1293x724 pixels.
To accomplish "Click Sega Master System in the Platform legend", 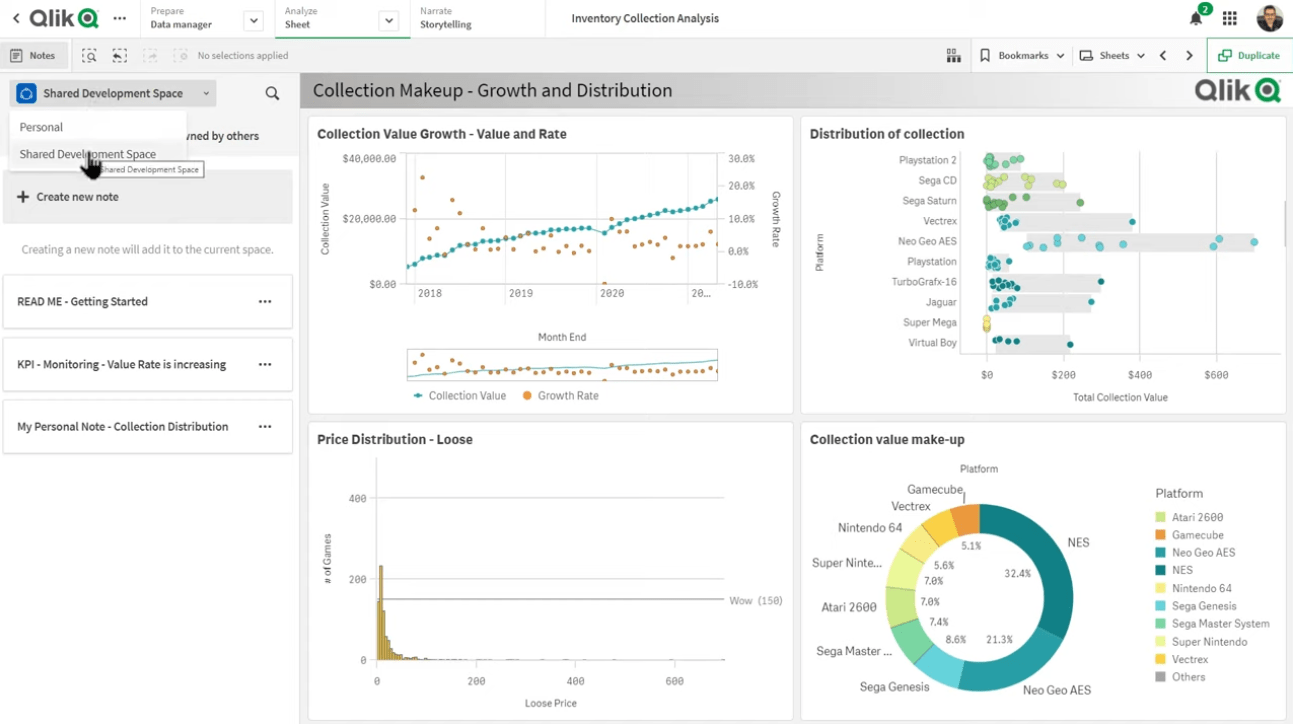I will 1221,624.
